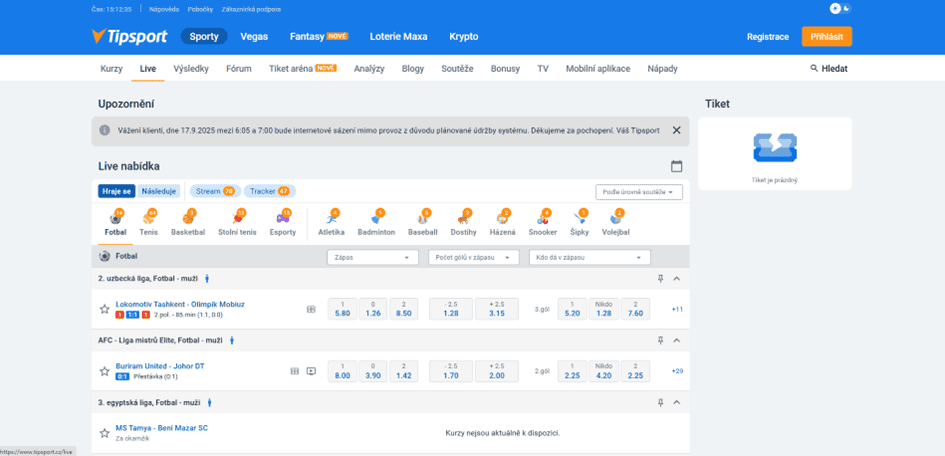Expand +29 more bets for Buriram match
Screen dimensions: 945x456
tap(677, 371)
